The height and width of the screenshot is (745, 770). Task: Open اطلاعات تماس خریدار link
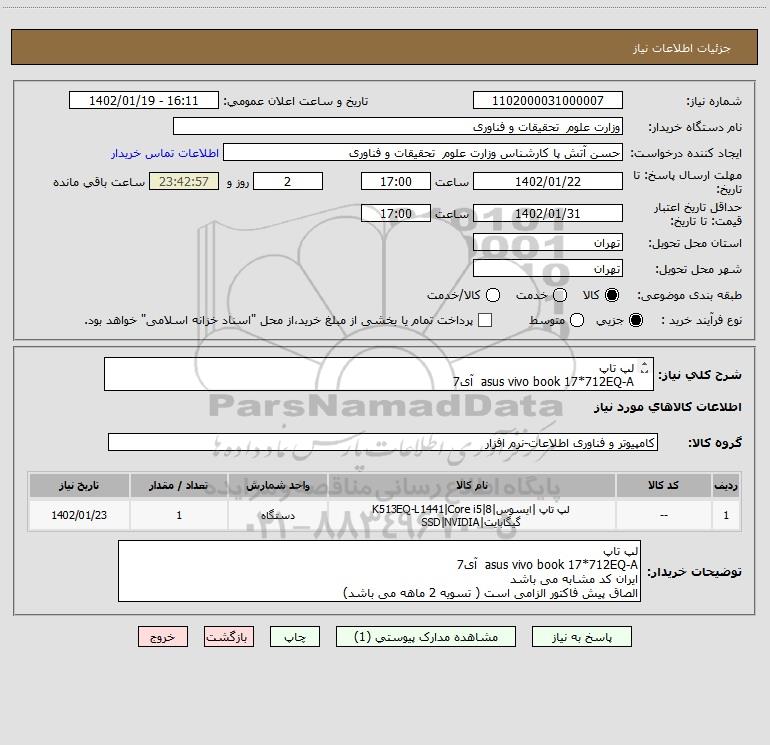165,153
